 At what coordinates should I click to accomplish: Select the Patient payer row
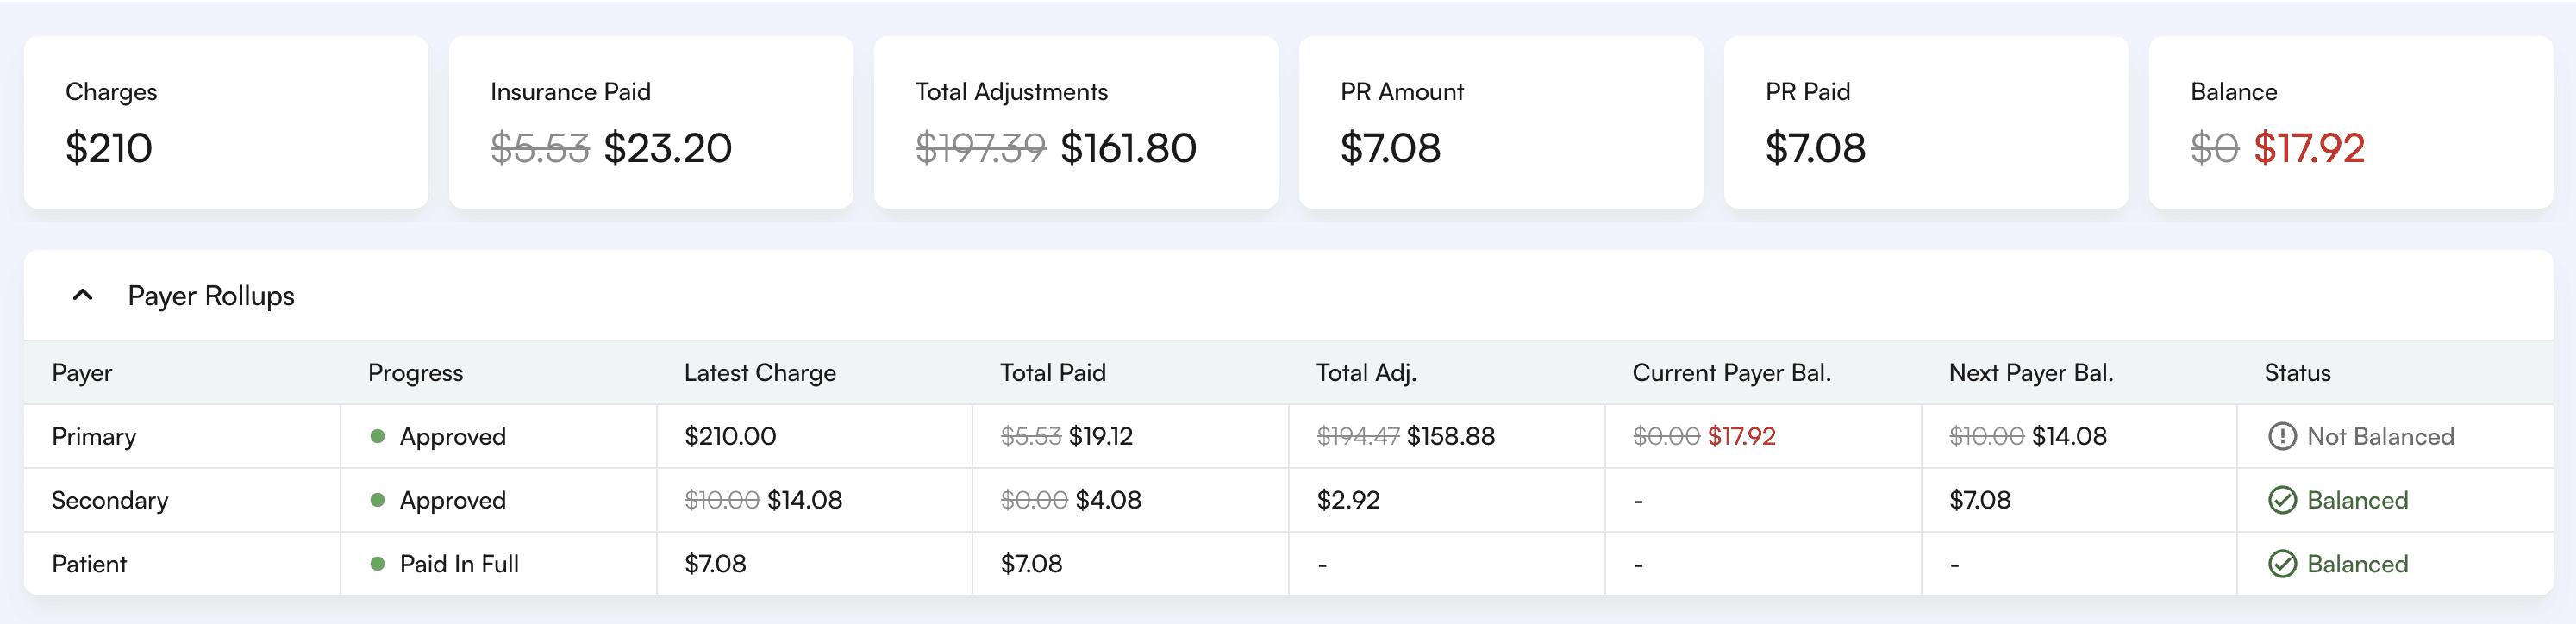click(x=89, y=564)
